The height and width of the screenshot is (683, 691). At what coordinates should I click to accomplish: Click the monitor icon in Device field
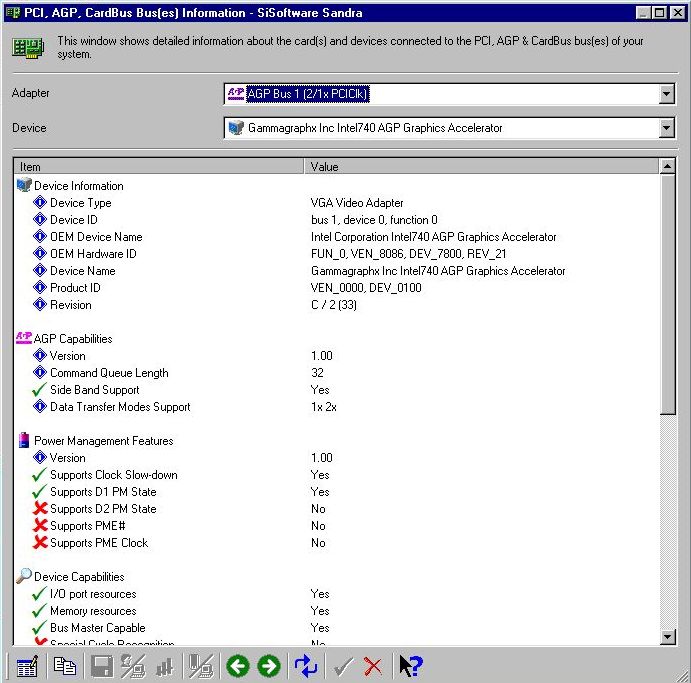236,128
